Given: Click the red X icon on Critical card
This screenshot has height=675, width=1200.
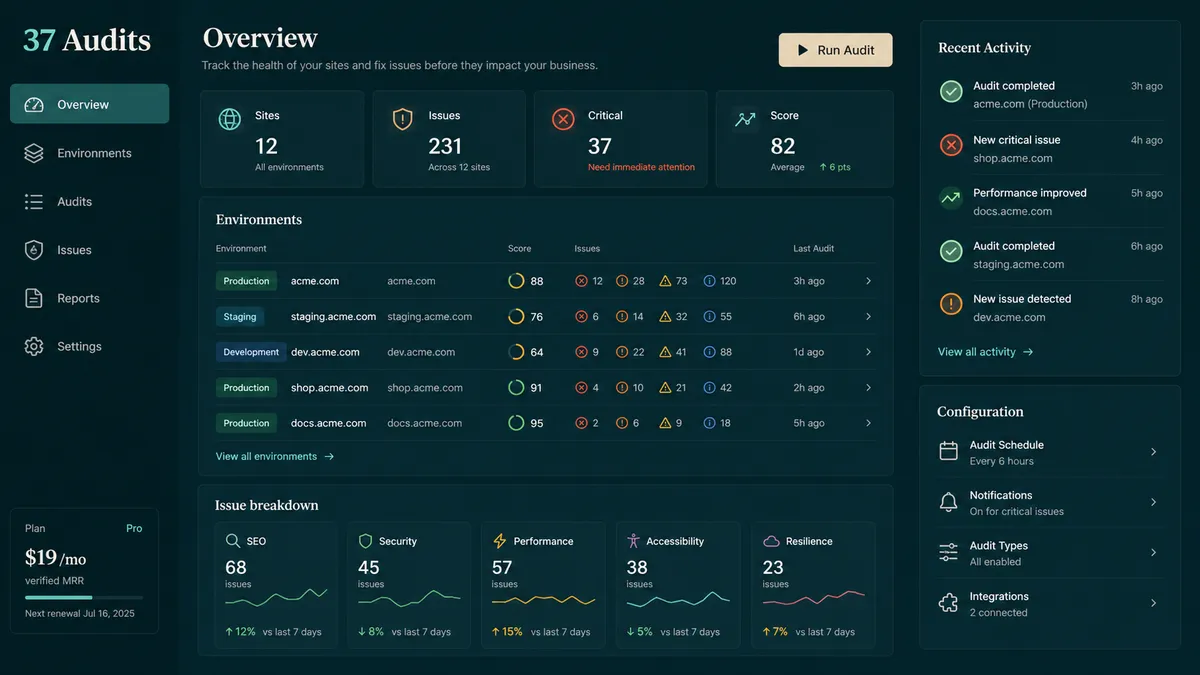Looking at the screenshot, I should tap(563, 119).
